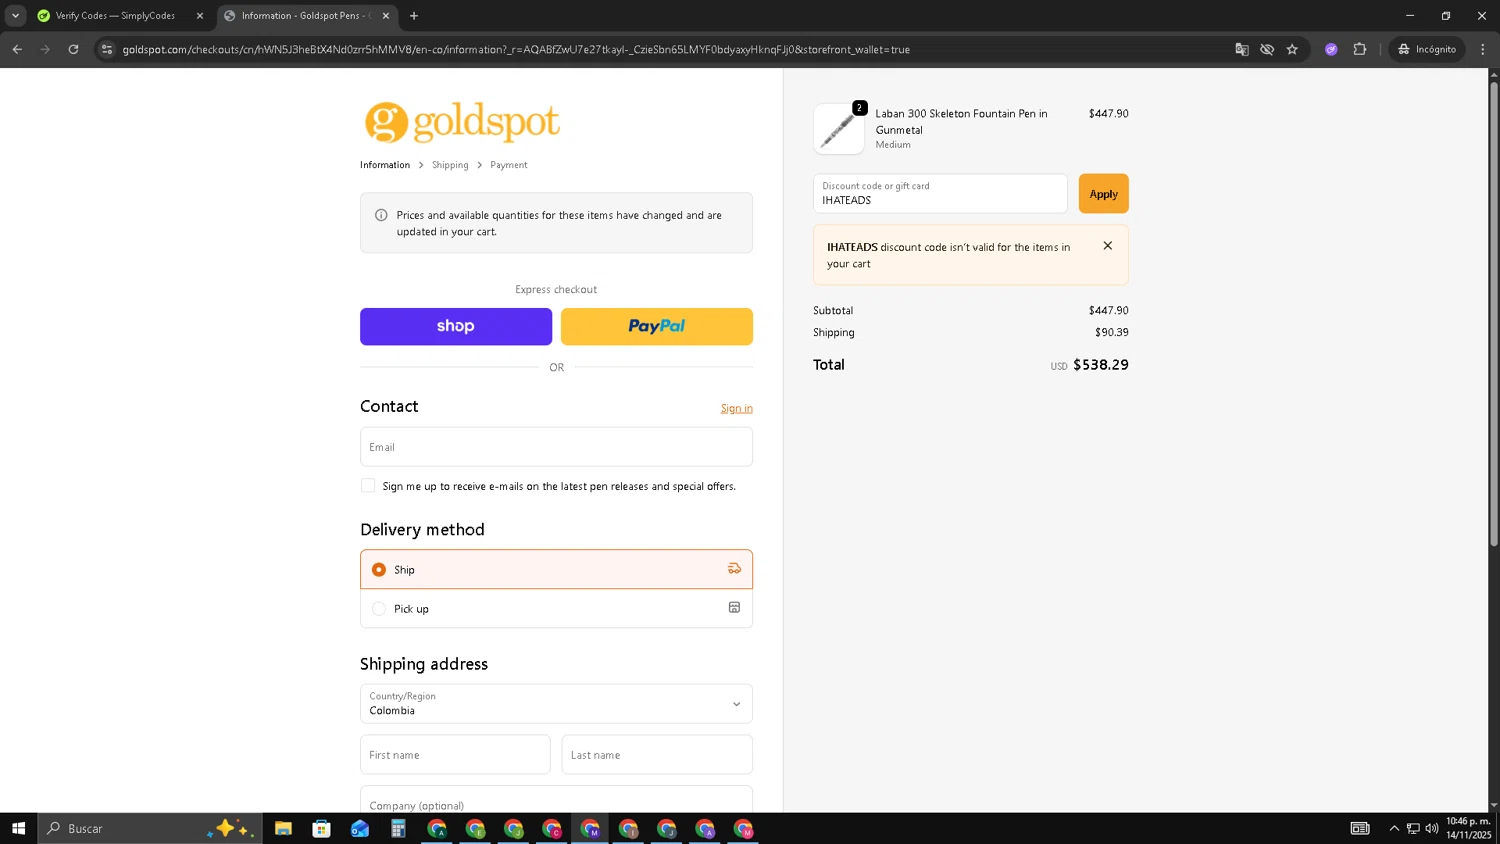This screenshot has height=844, width=1500.
Task: Tick the sign me up for e-mails checkbox
Action: point(368,485)
